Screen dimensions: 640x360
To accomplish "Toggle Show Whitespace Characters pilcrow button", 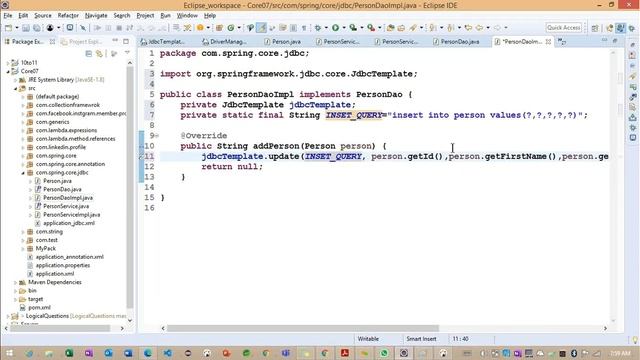I will click(304, 28).
